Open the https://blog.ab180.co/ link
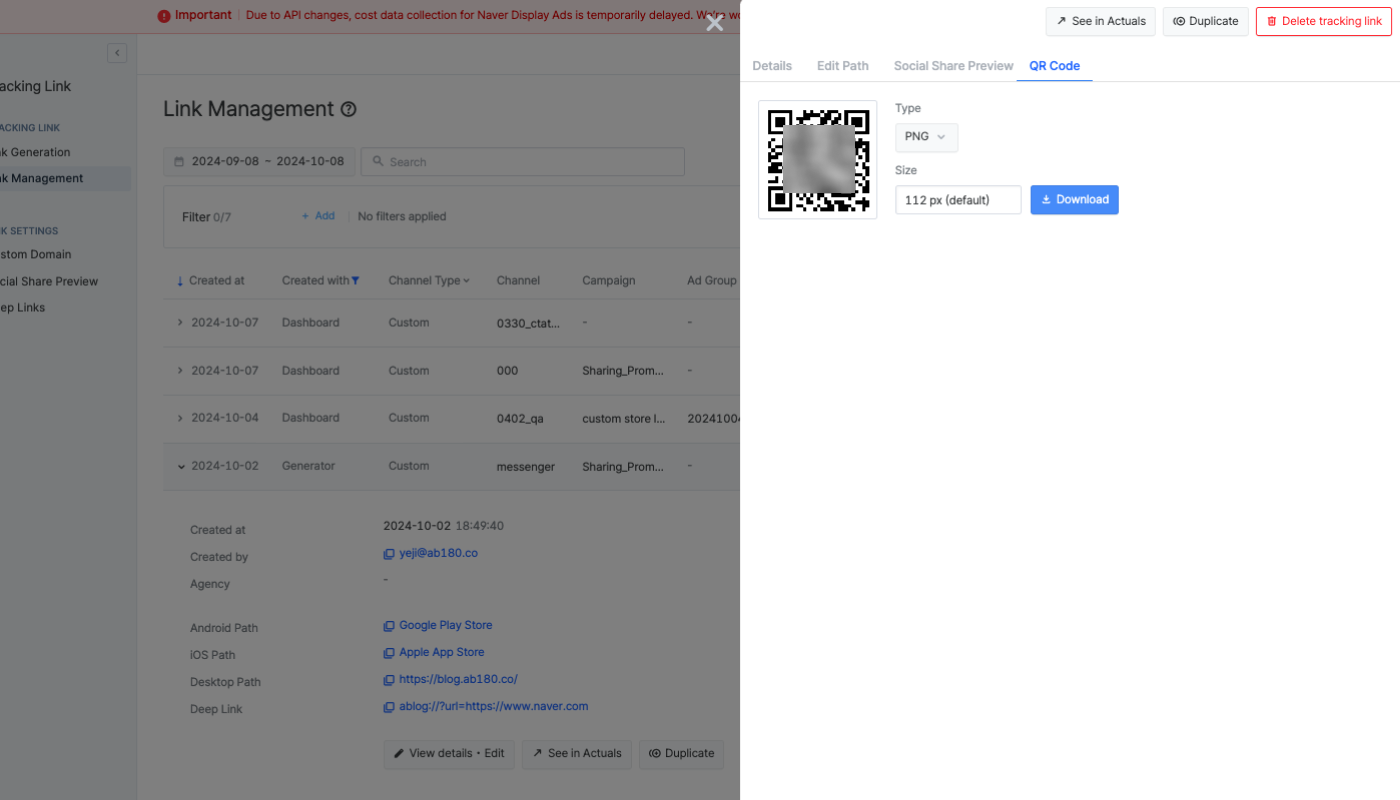The width and height of the screenshot is (1400, 800). pos(458,680)
